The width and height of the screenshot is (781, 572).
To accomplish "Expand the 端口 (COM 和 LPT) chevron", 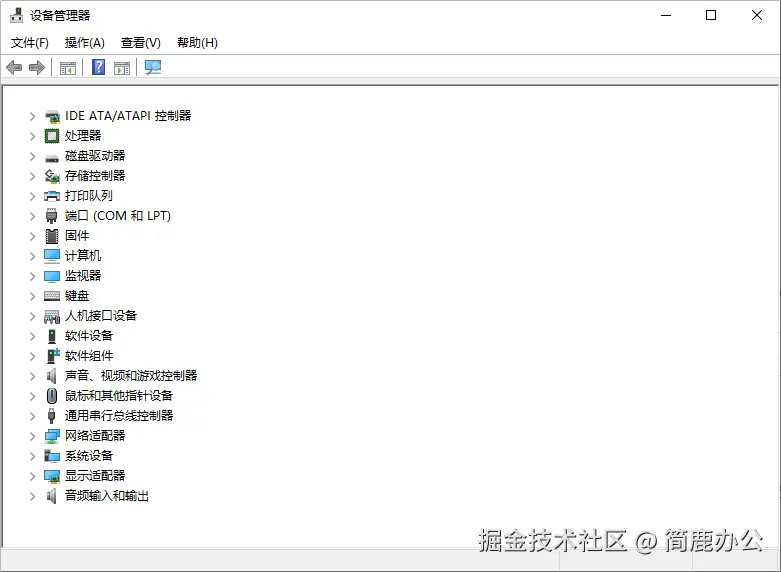I will coord(32,216).
